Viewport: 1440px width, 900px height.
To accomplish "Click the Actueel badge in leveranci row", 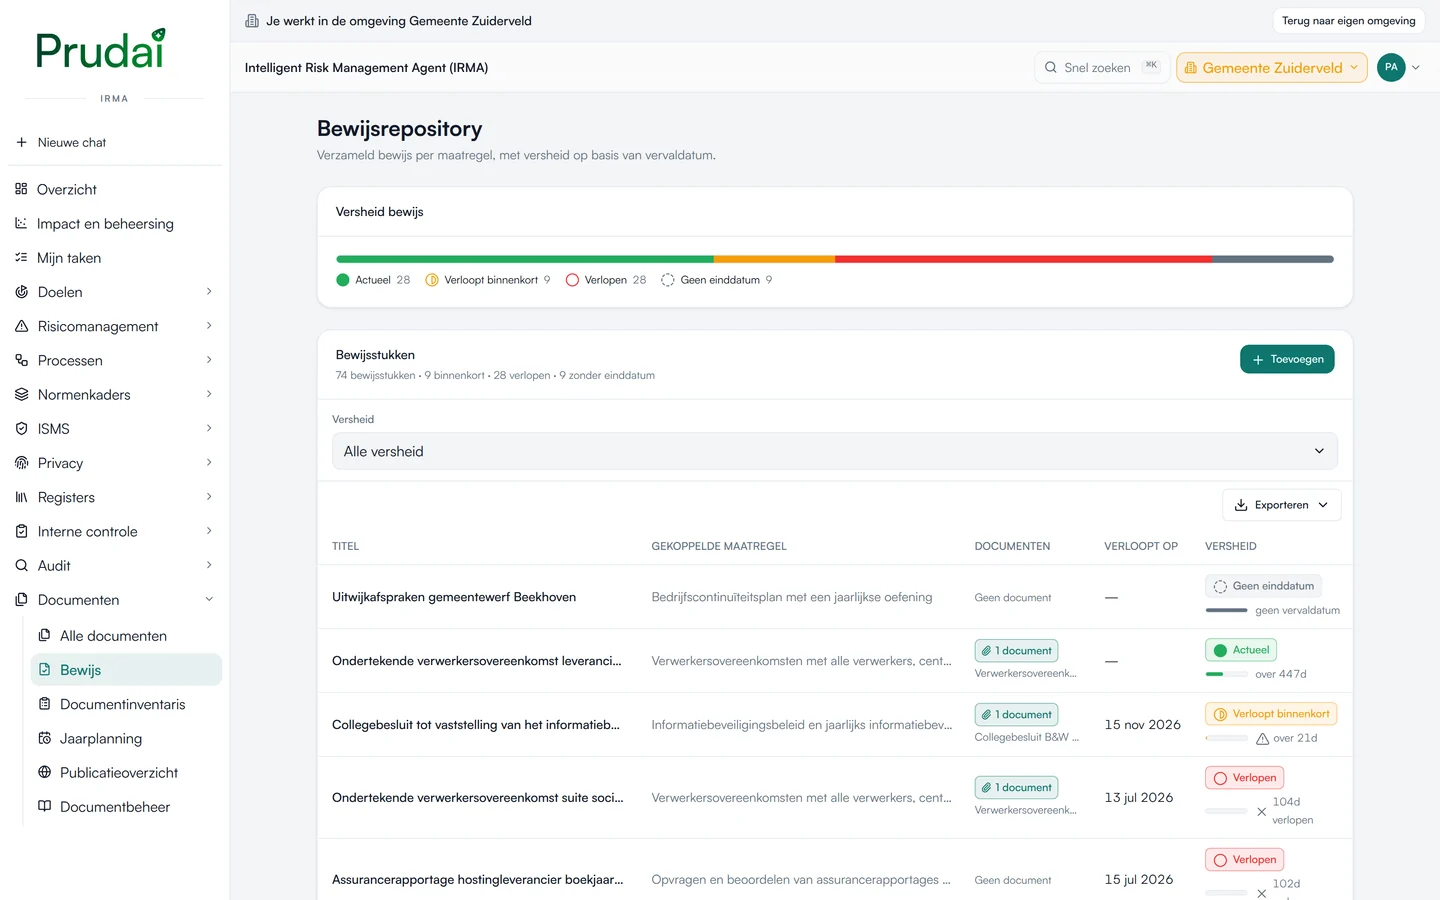I will [1241, 650].
